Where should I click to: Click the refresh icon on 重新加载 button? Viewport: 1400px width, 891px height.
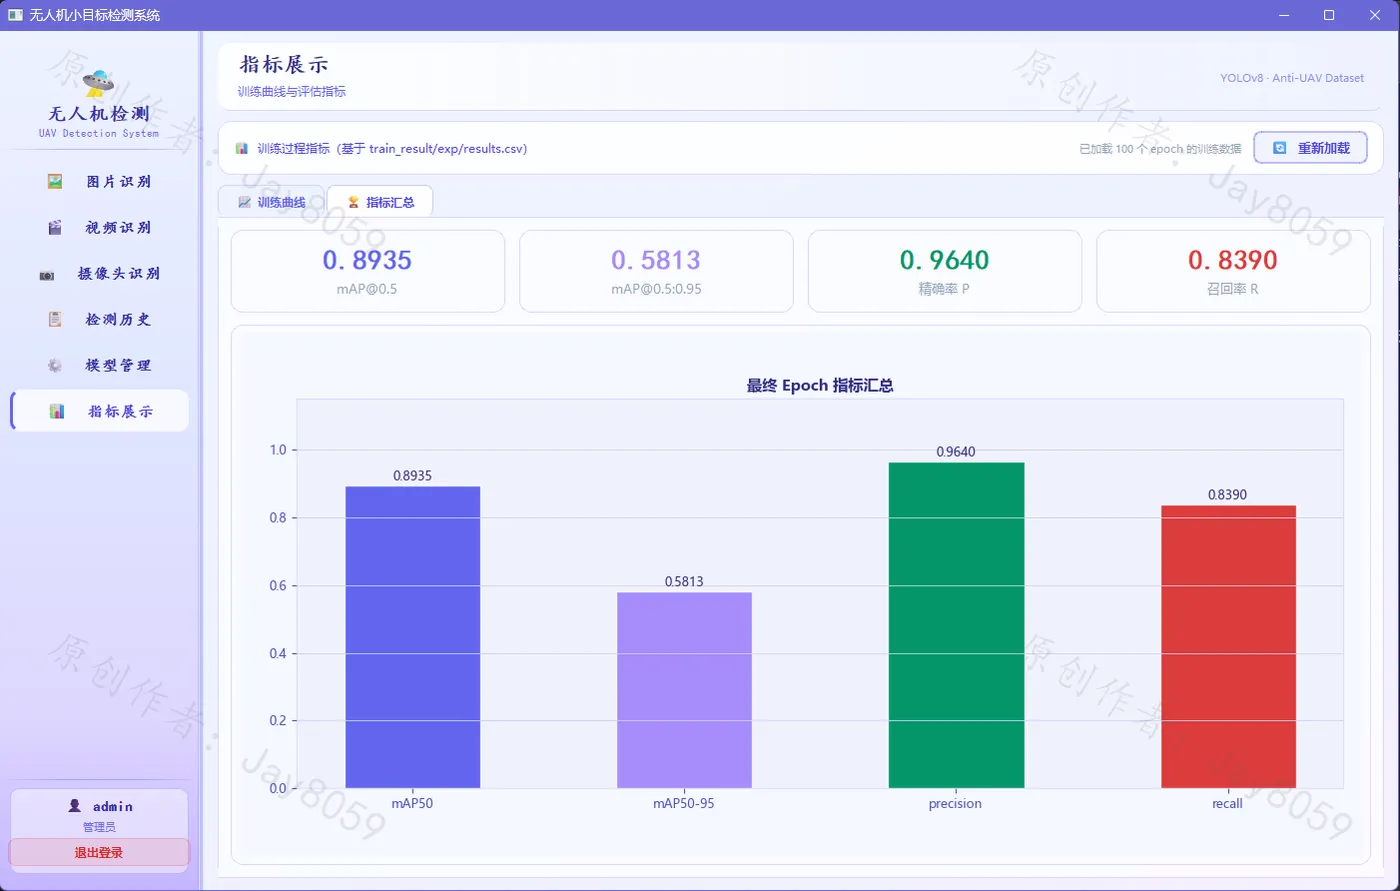tap(1280, 148)
